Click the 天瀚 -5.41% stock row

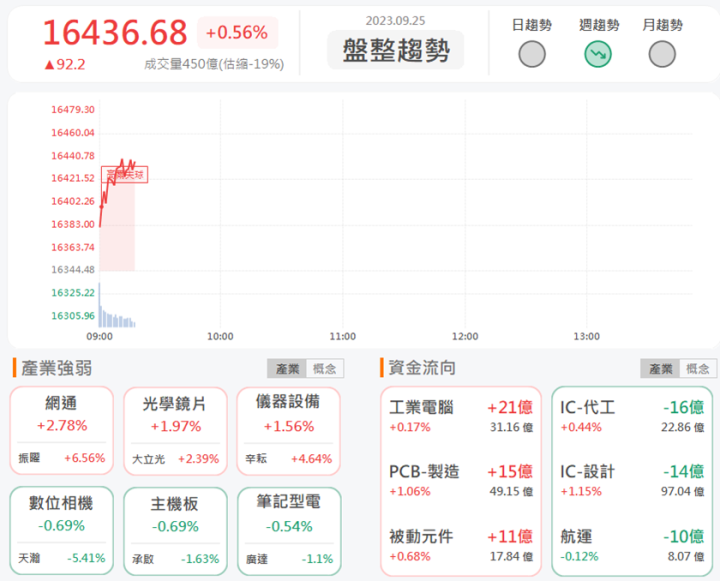(62, 558)
